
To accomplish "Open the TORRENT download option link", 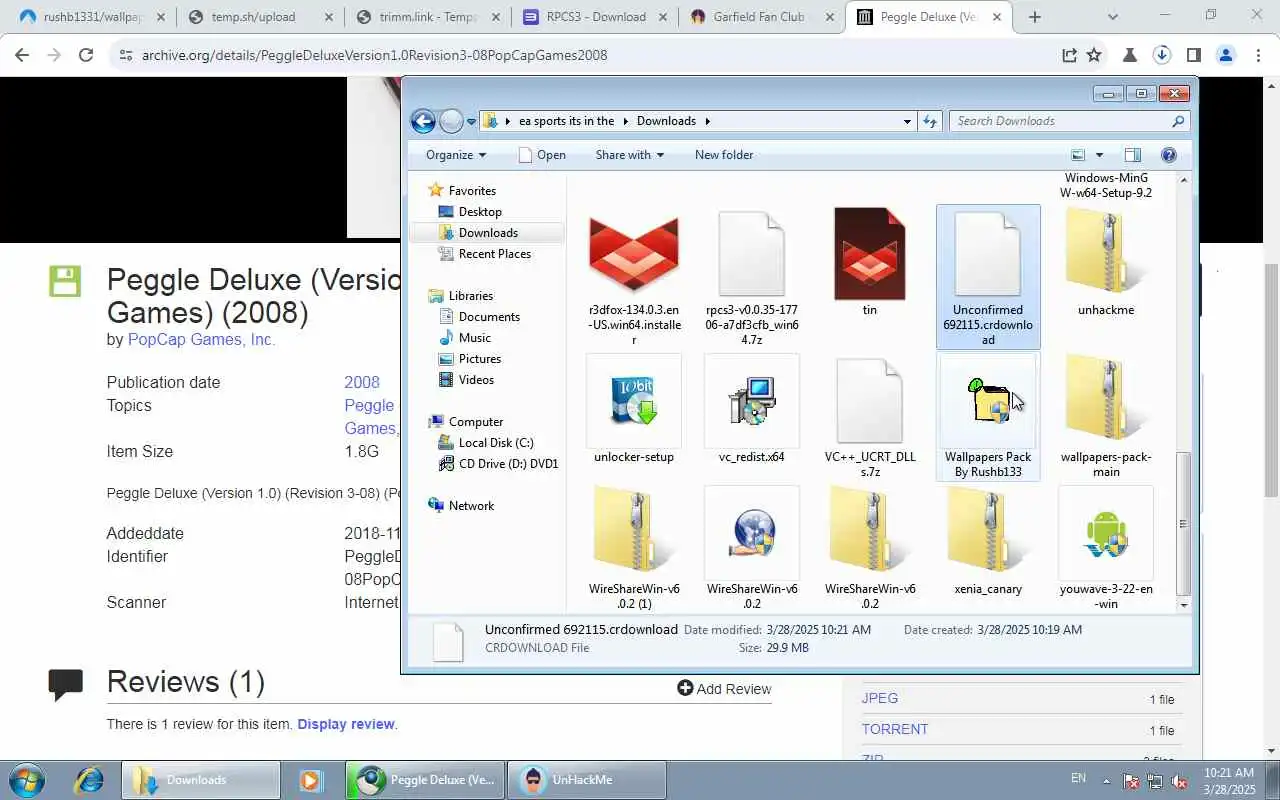I will (895, 729).
